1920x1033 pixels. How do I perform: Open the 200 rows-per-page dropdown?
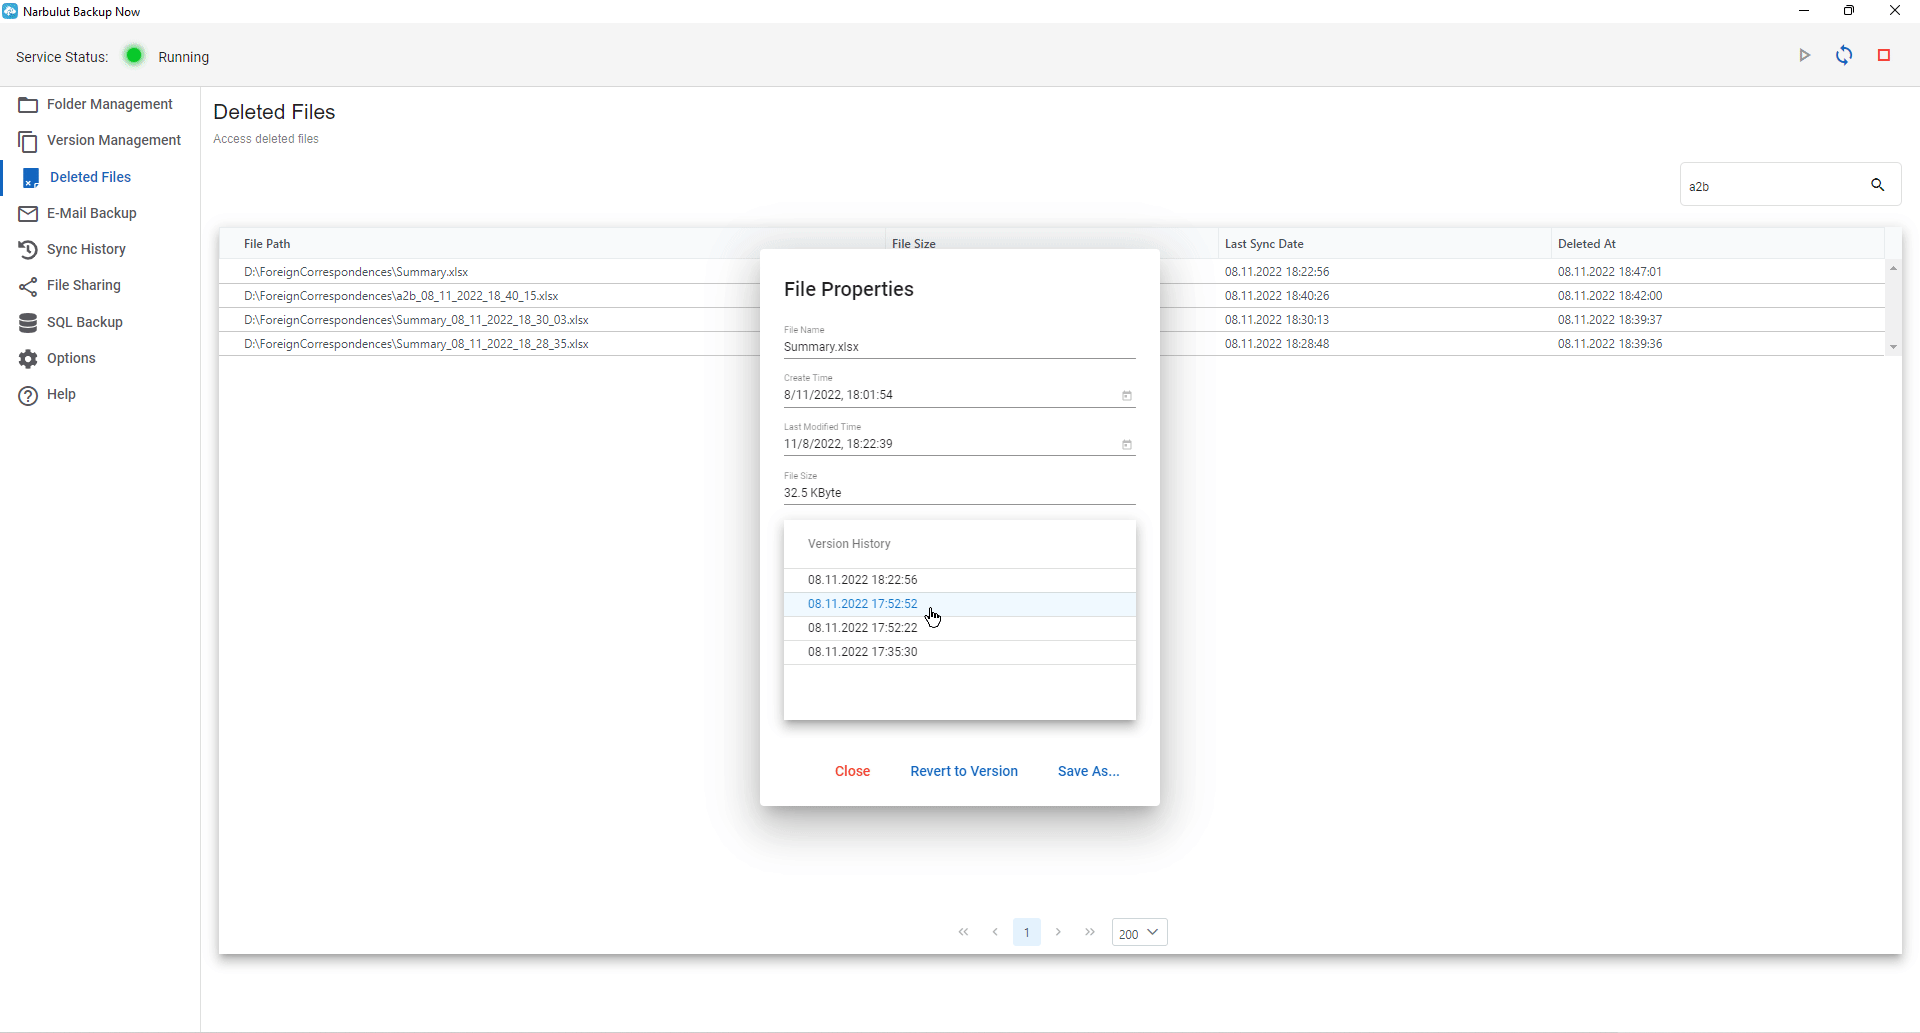click(1140, 933)
